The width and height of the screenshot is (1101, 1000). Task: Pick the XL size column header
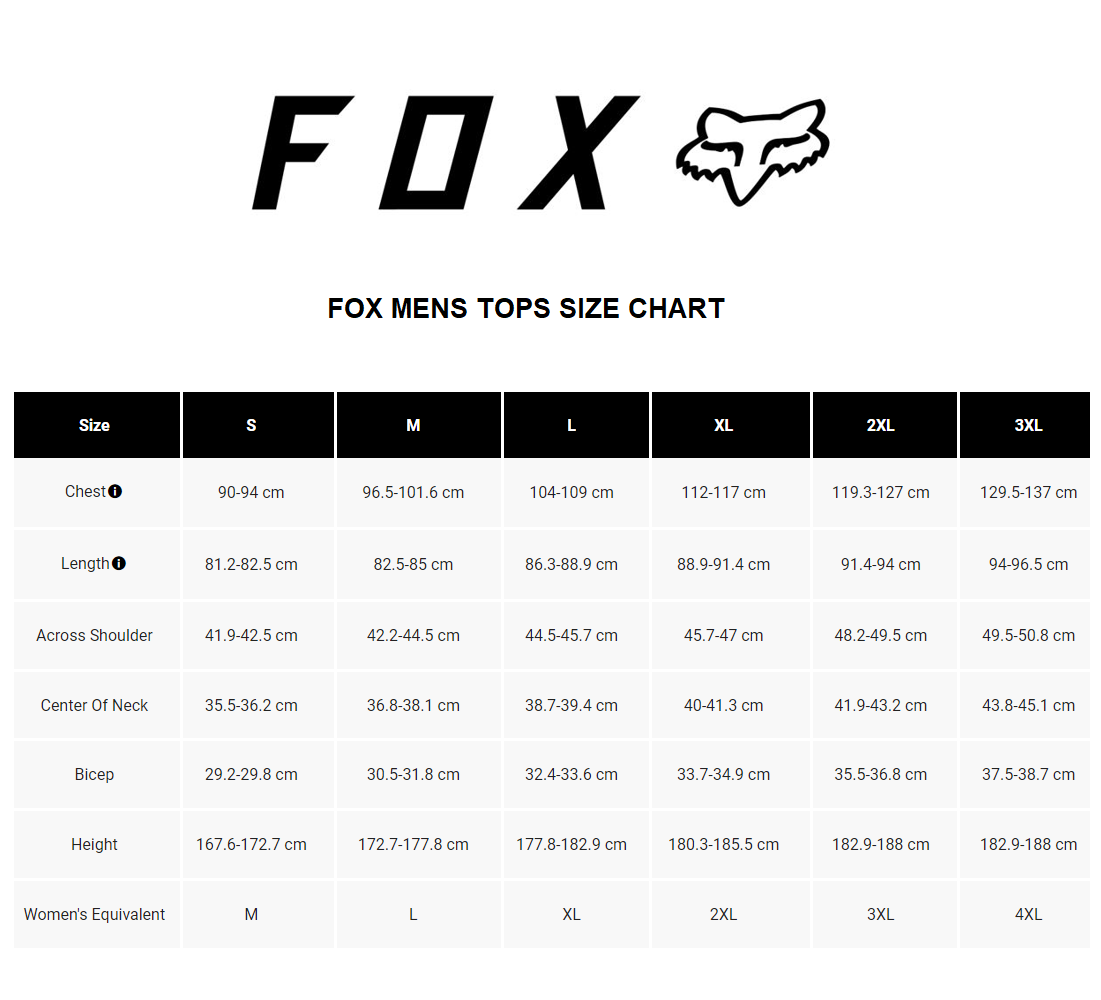(x=724, y=425)
